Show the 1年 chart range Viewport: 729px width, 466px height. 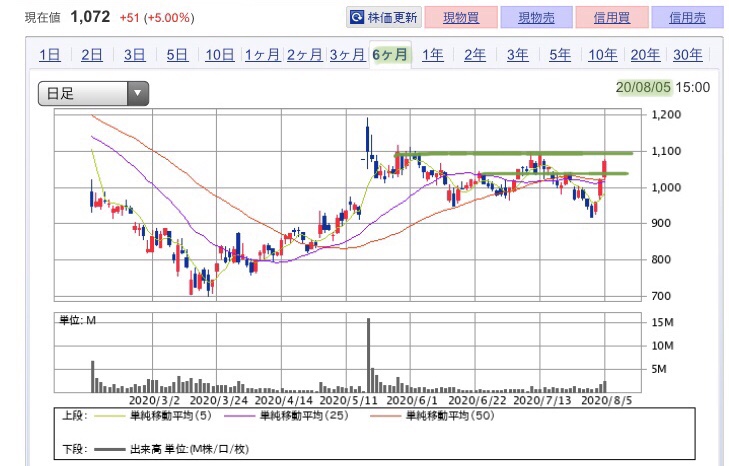(x=432, y=55)
